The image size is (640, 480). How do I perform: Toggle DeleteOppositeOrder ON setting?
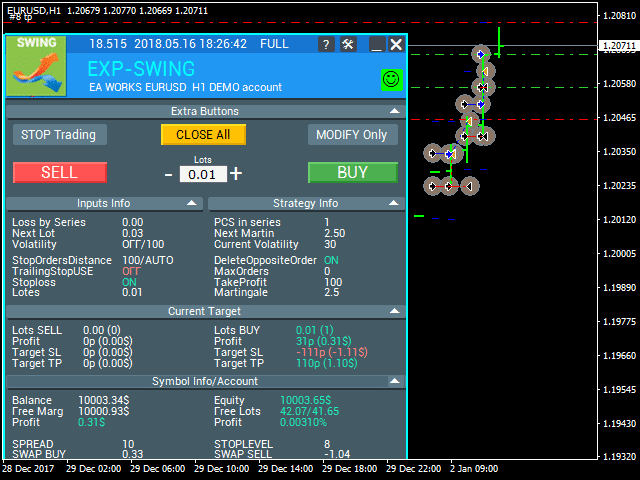tap(331, 260)
